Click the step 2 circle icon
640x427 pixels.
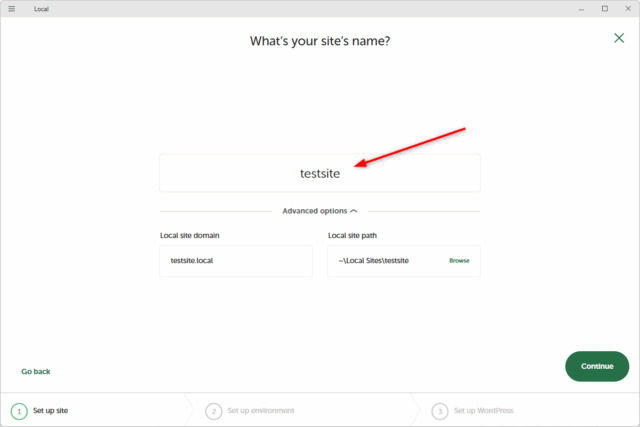(x=213, y=411)
